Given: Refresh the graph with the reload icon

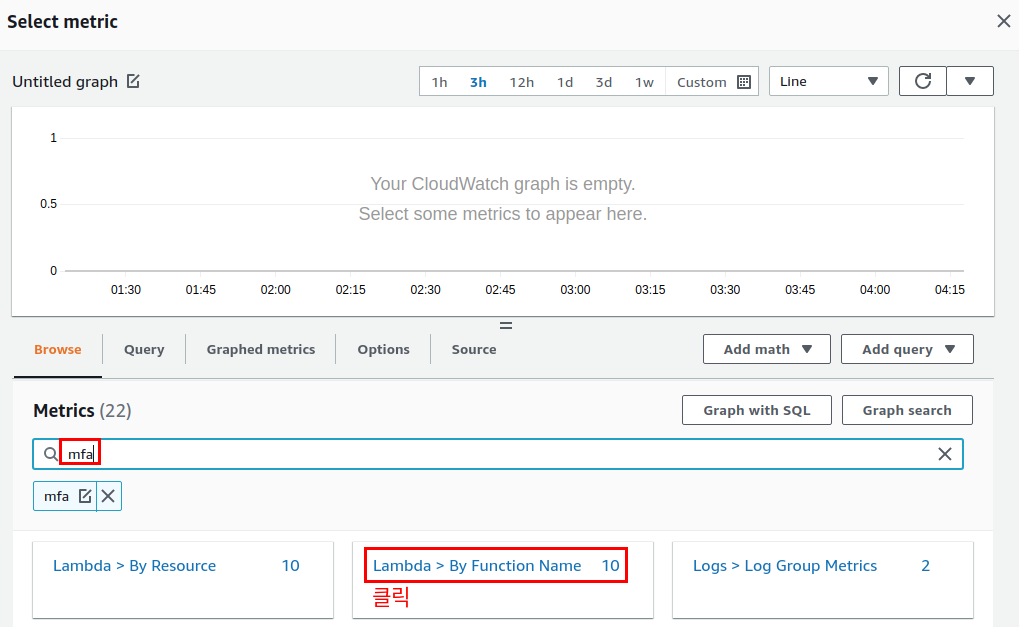Looking at the screenshot, I should tap(923, 81).
